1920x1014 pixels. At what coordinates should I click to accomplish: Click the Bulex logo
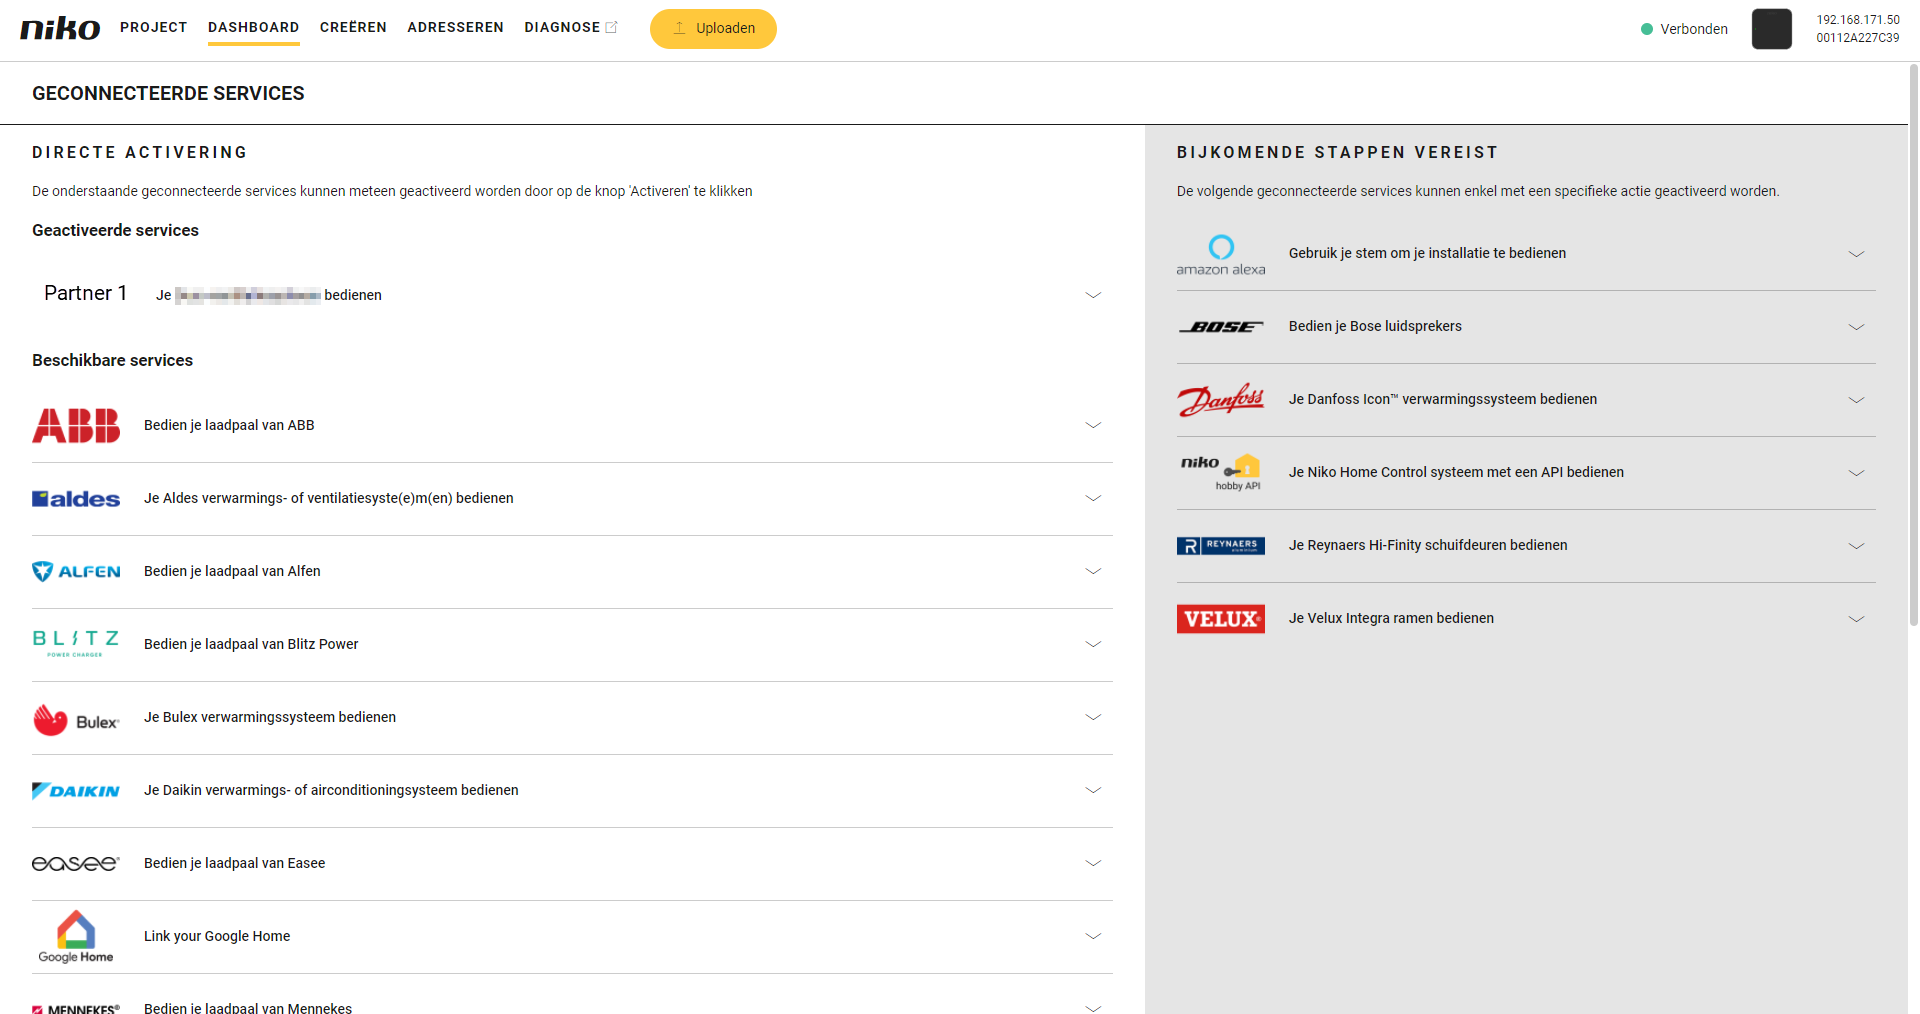coord(76,719)
